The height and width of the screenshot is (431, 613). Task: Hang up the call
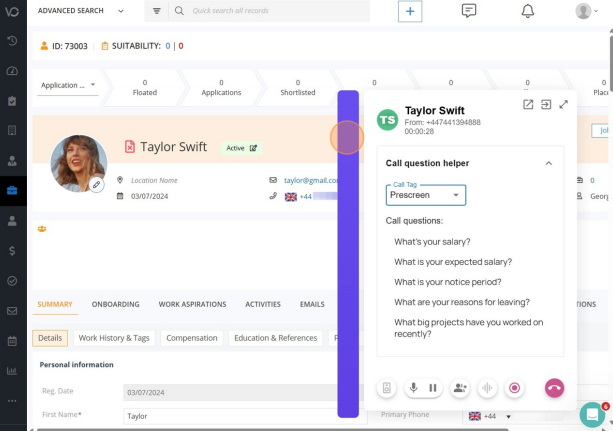pos(554,388)
